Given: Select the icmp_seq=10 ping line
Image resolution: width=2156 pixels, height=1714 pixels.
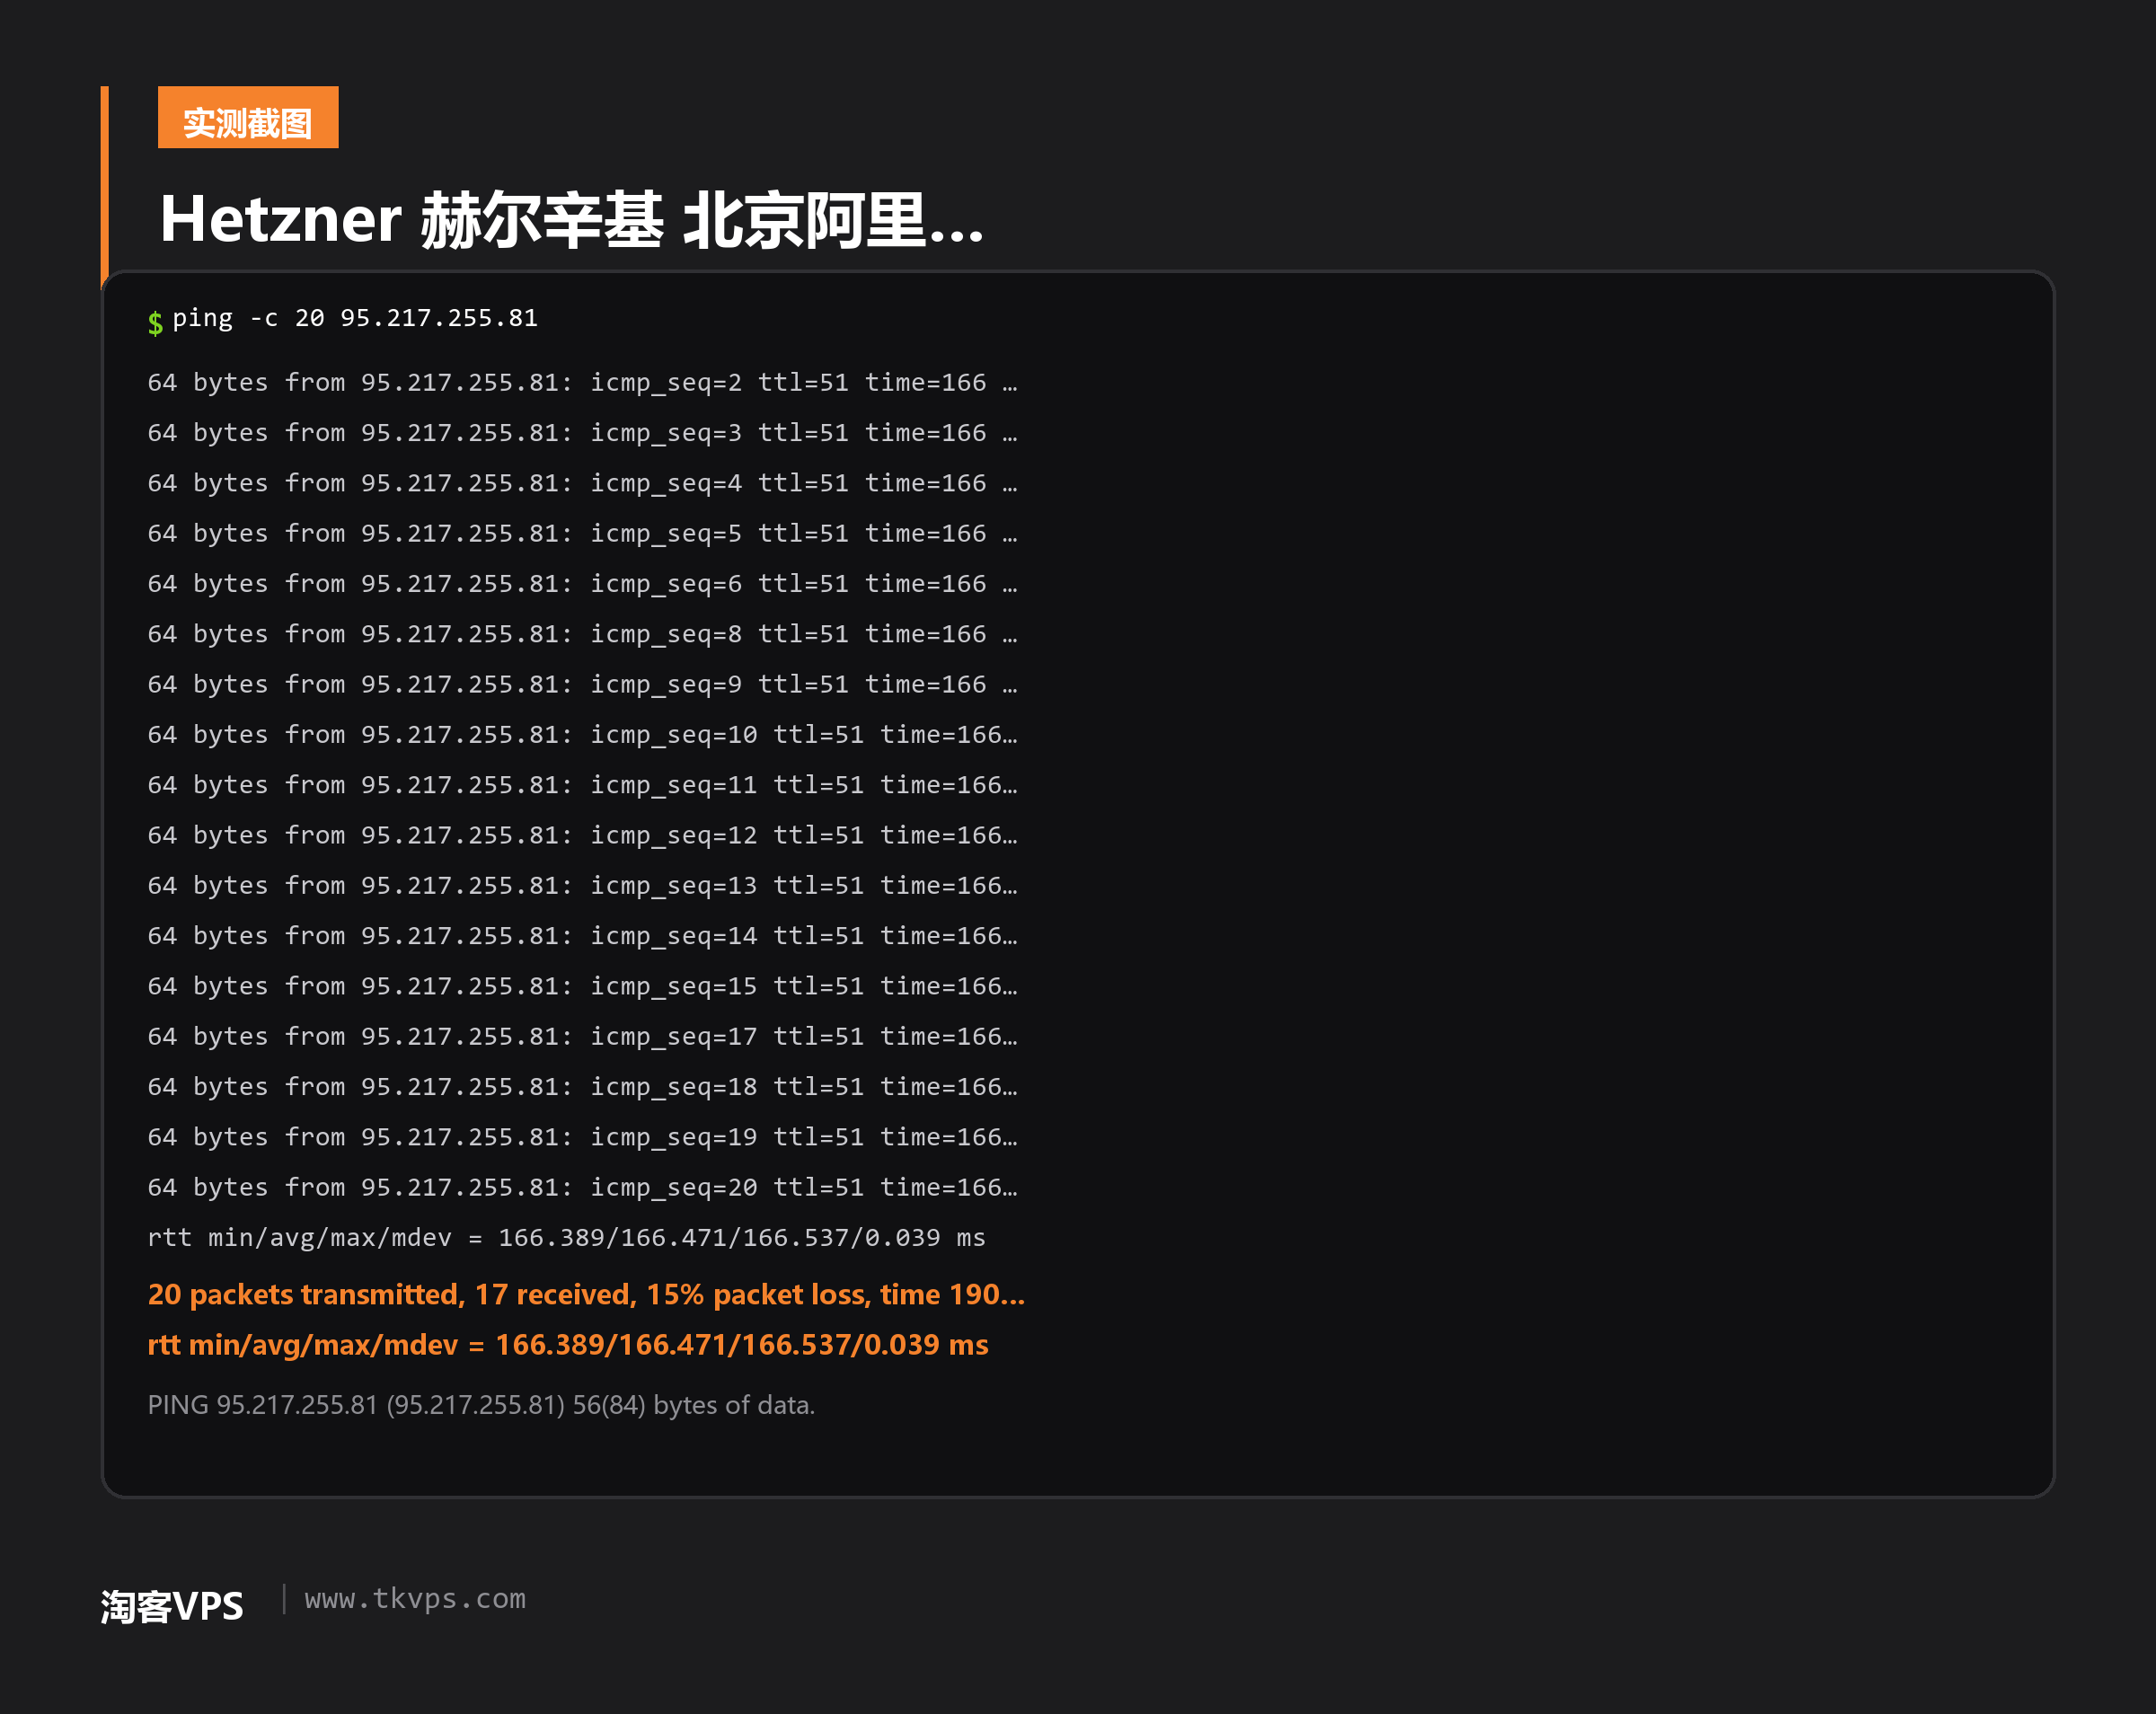Looking at the screenshot, I should (582, 735).
